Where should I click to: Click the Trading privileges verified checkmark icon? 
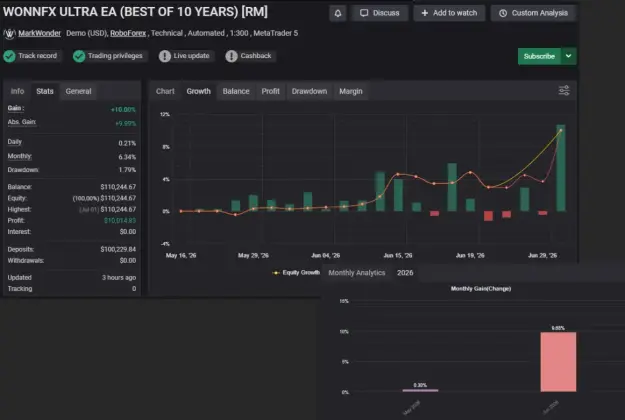[79, 56]
